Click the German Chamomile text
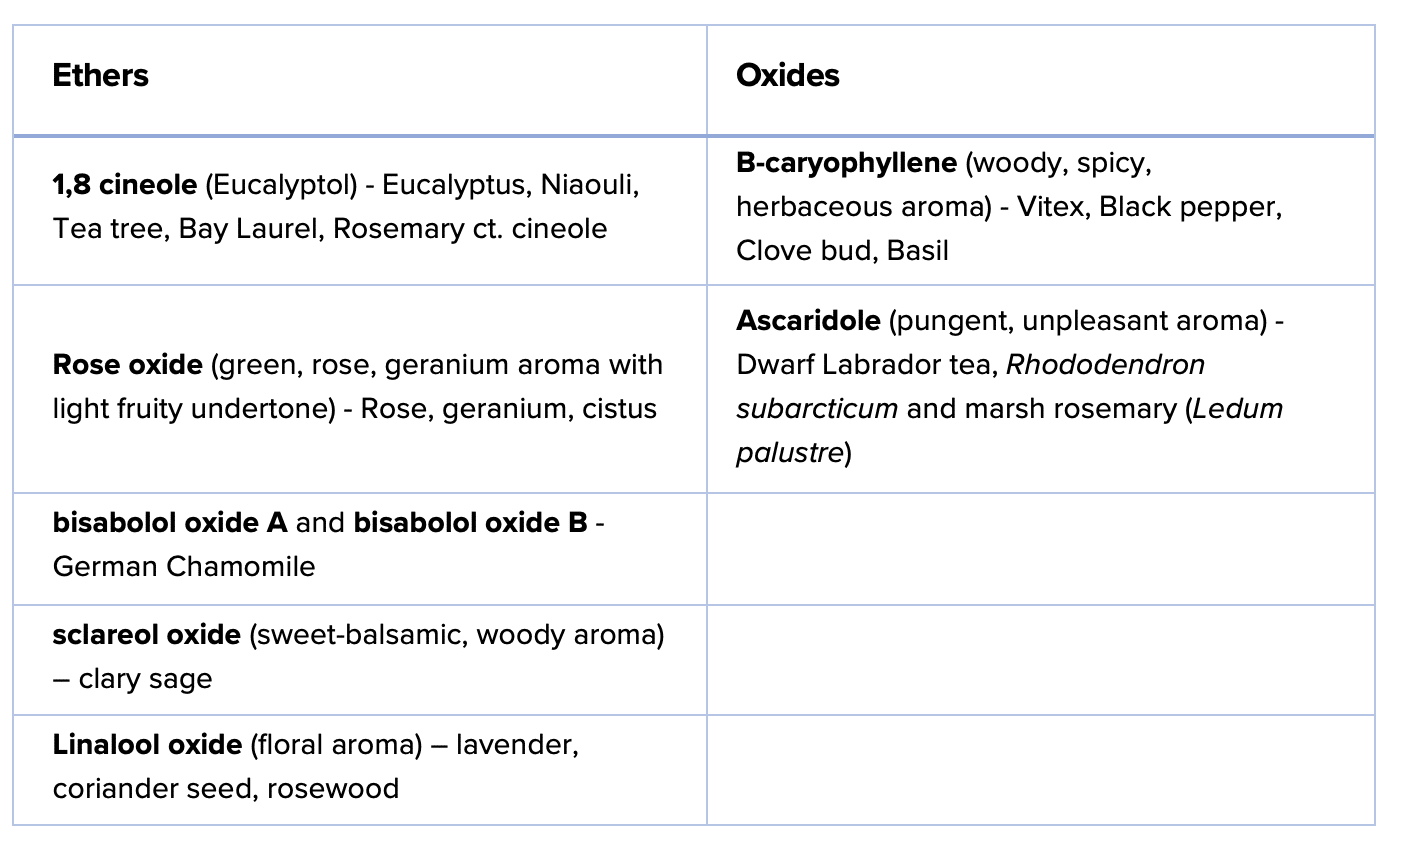Viewport: 1412px width, 852px height. coord(183,566)
